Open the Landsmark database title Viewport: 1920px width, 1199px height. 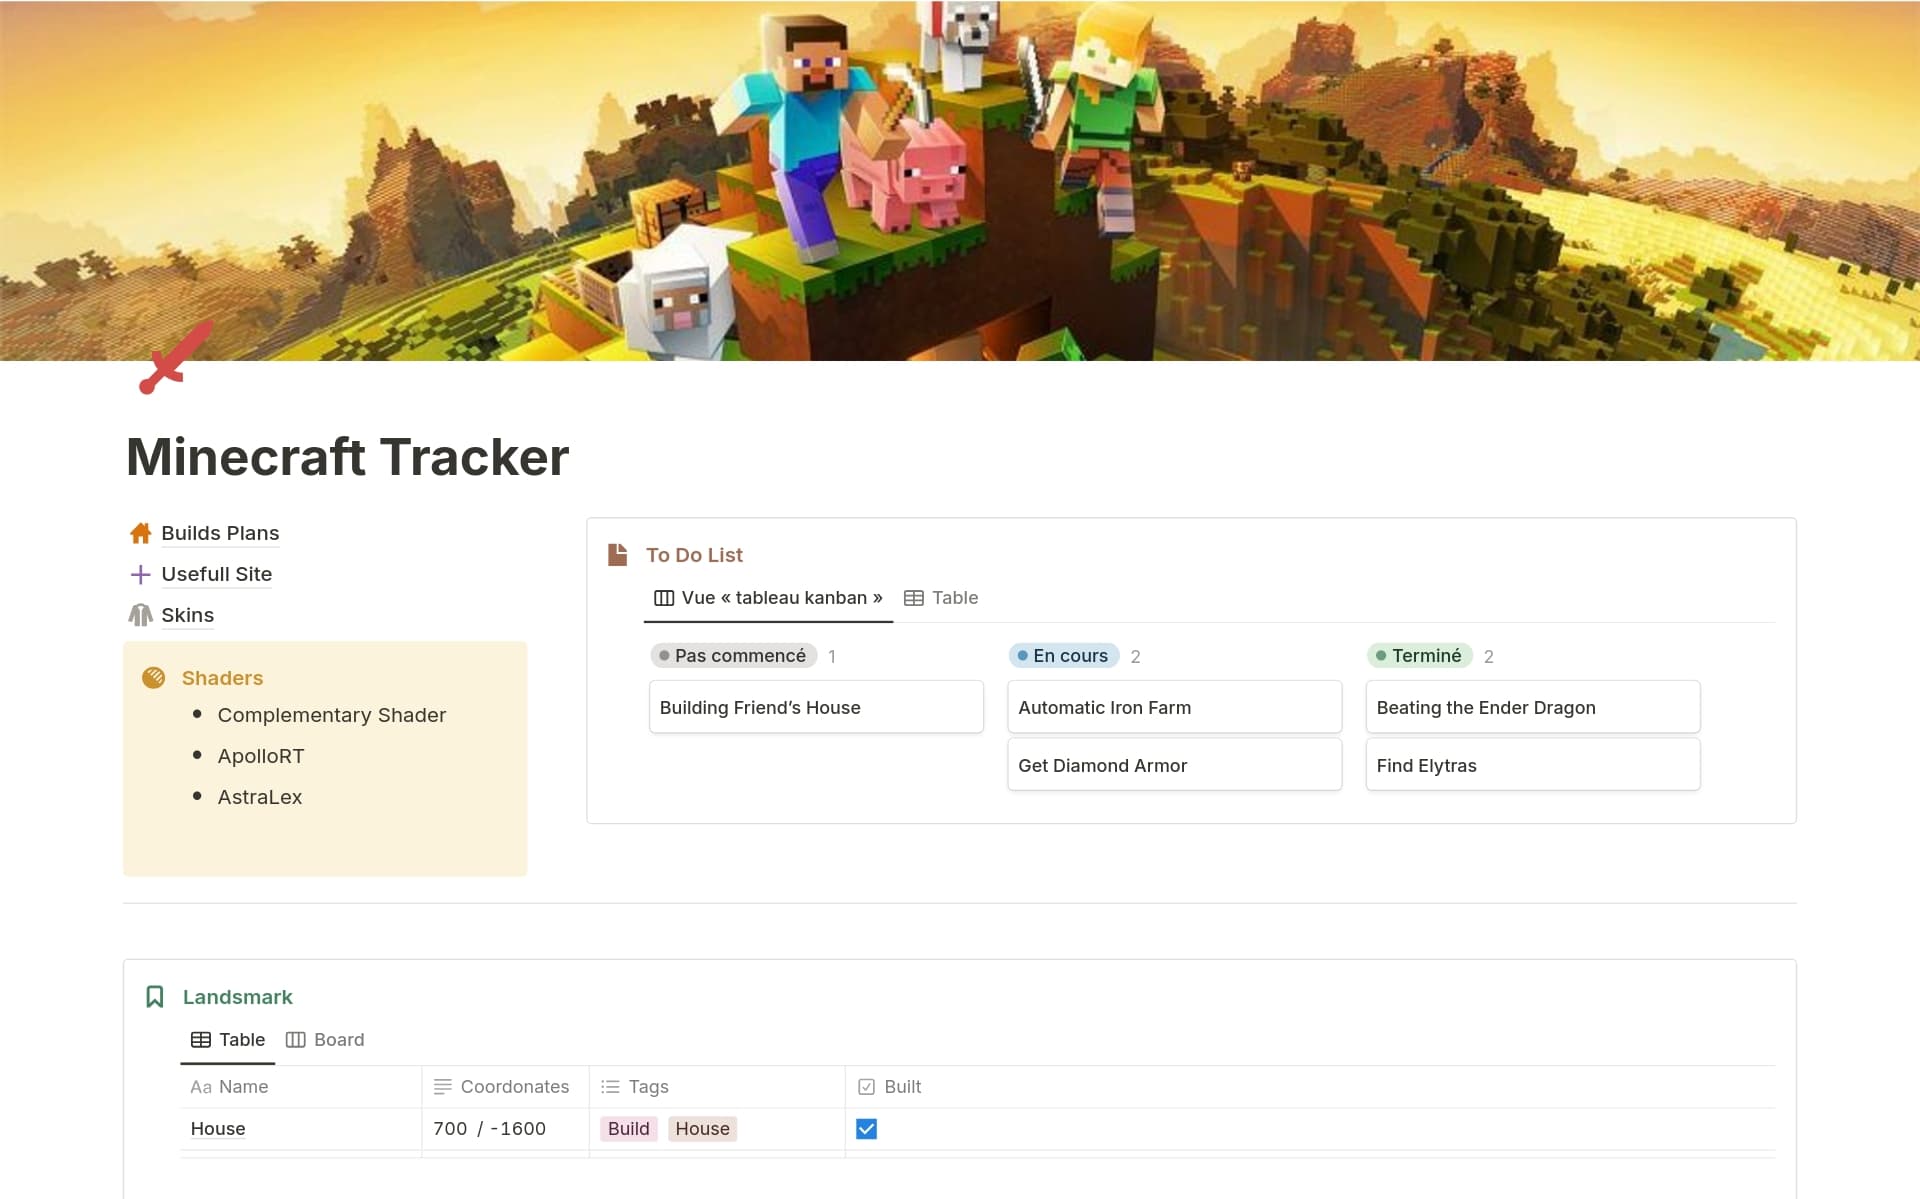(238, 997)
